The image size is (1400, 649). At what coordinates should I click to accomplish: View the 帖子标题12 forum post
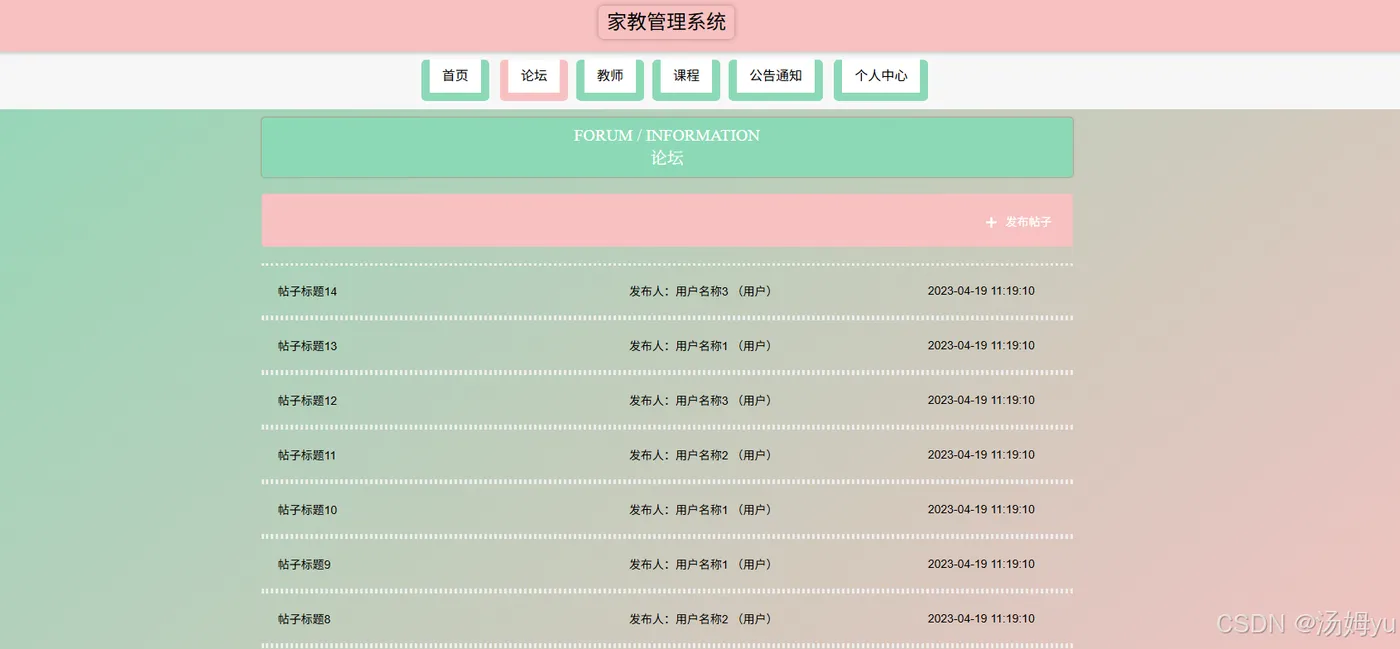tap(308, 401)
